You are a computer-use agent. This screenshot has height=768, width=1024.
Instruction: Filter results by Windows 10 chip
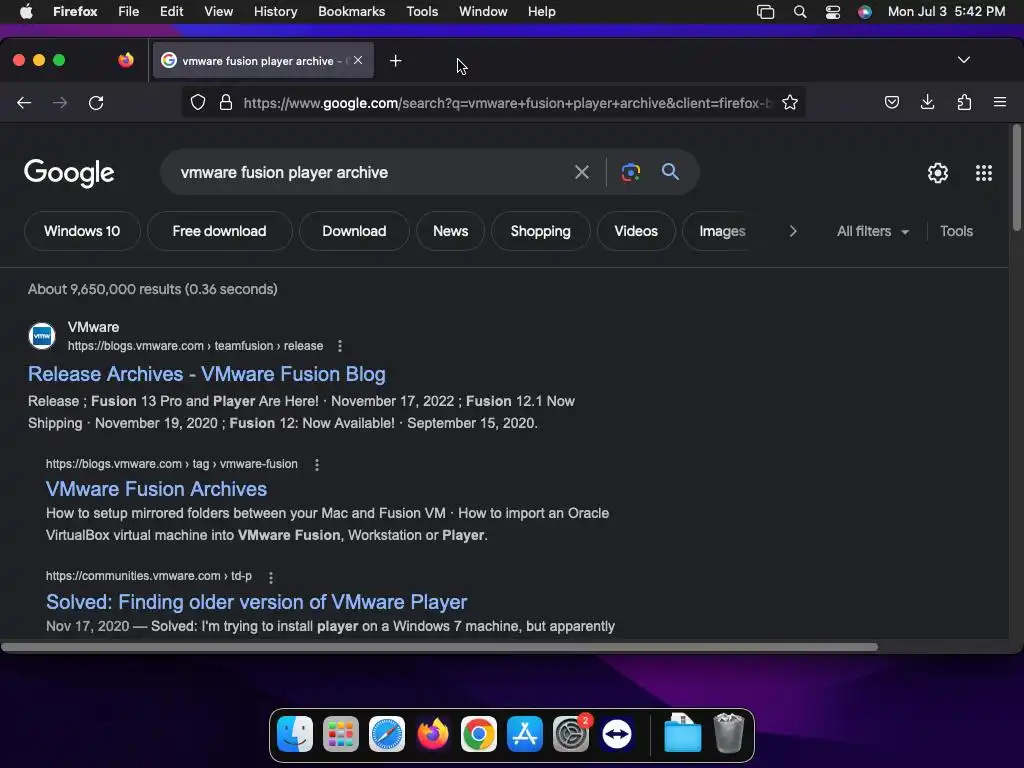click(x=82, y=231)
